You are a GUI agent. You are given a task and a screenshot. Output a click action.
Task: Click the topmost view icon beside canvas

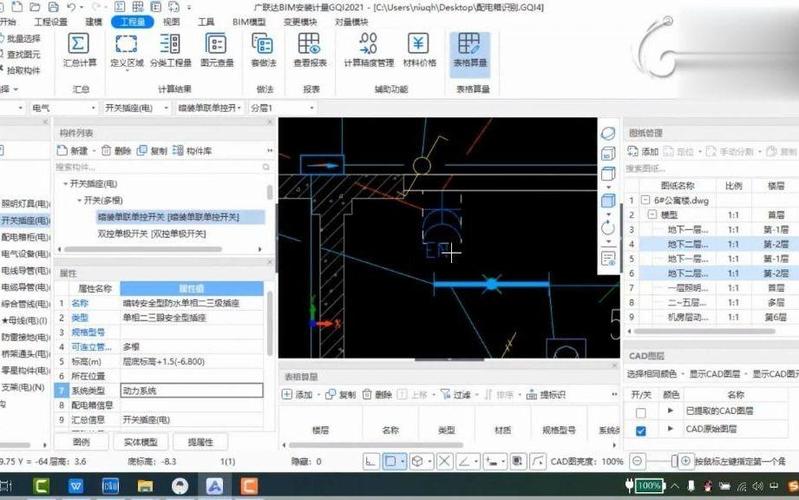(x=608, y=134)
